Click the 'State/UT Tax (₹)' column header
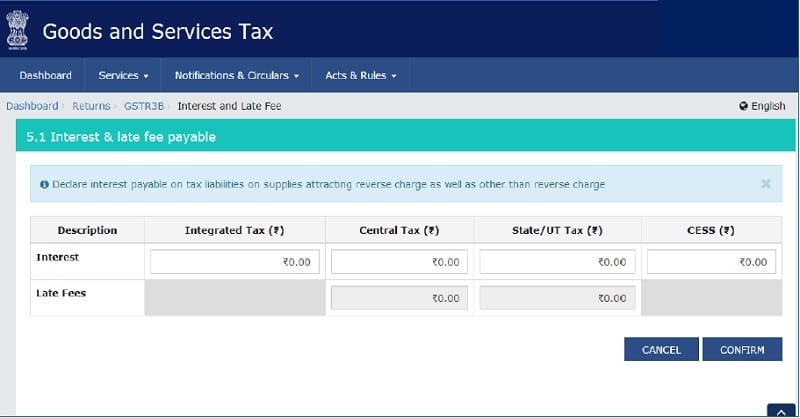The image size is (800, 418). [557, 230]
